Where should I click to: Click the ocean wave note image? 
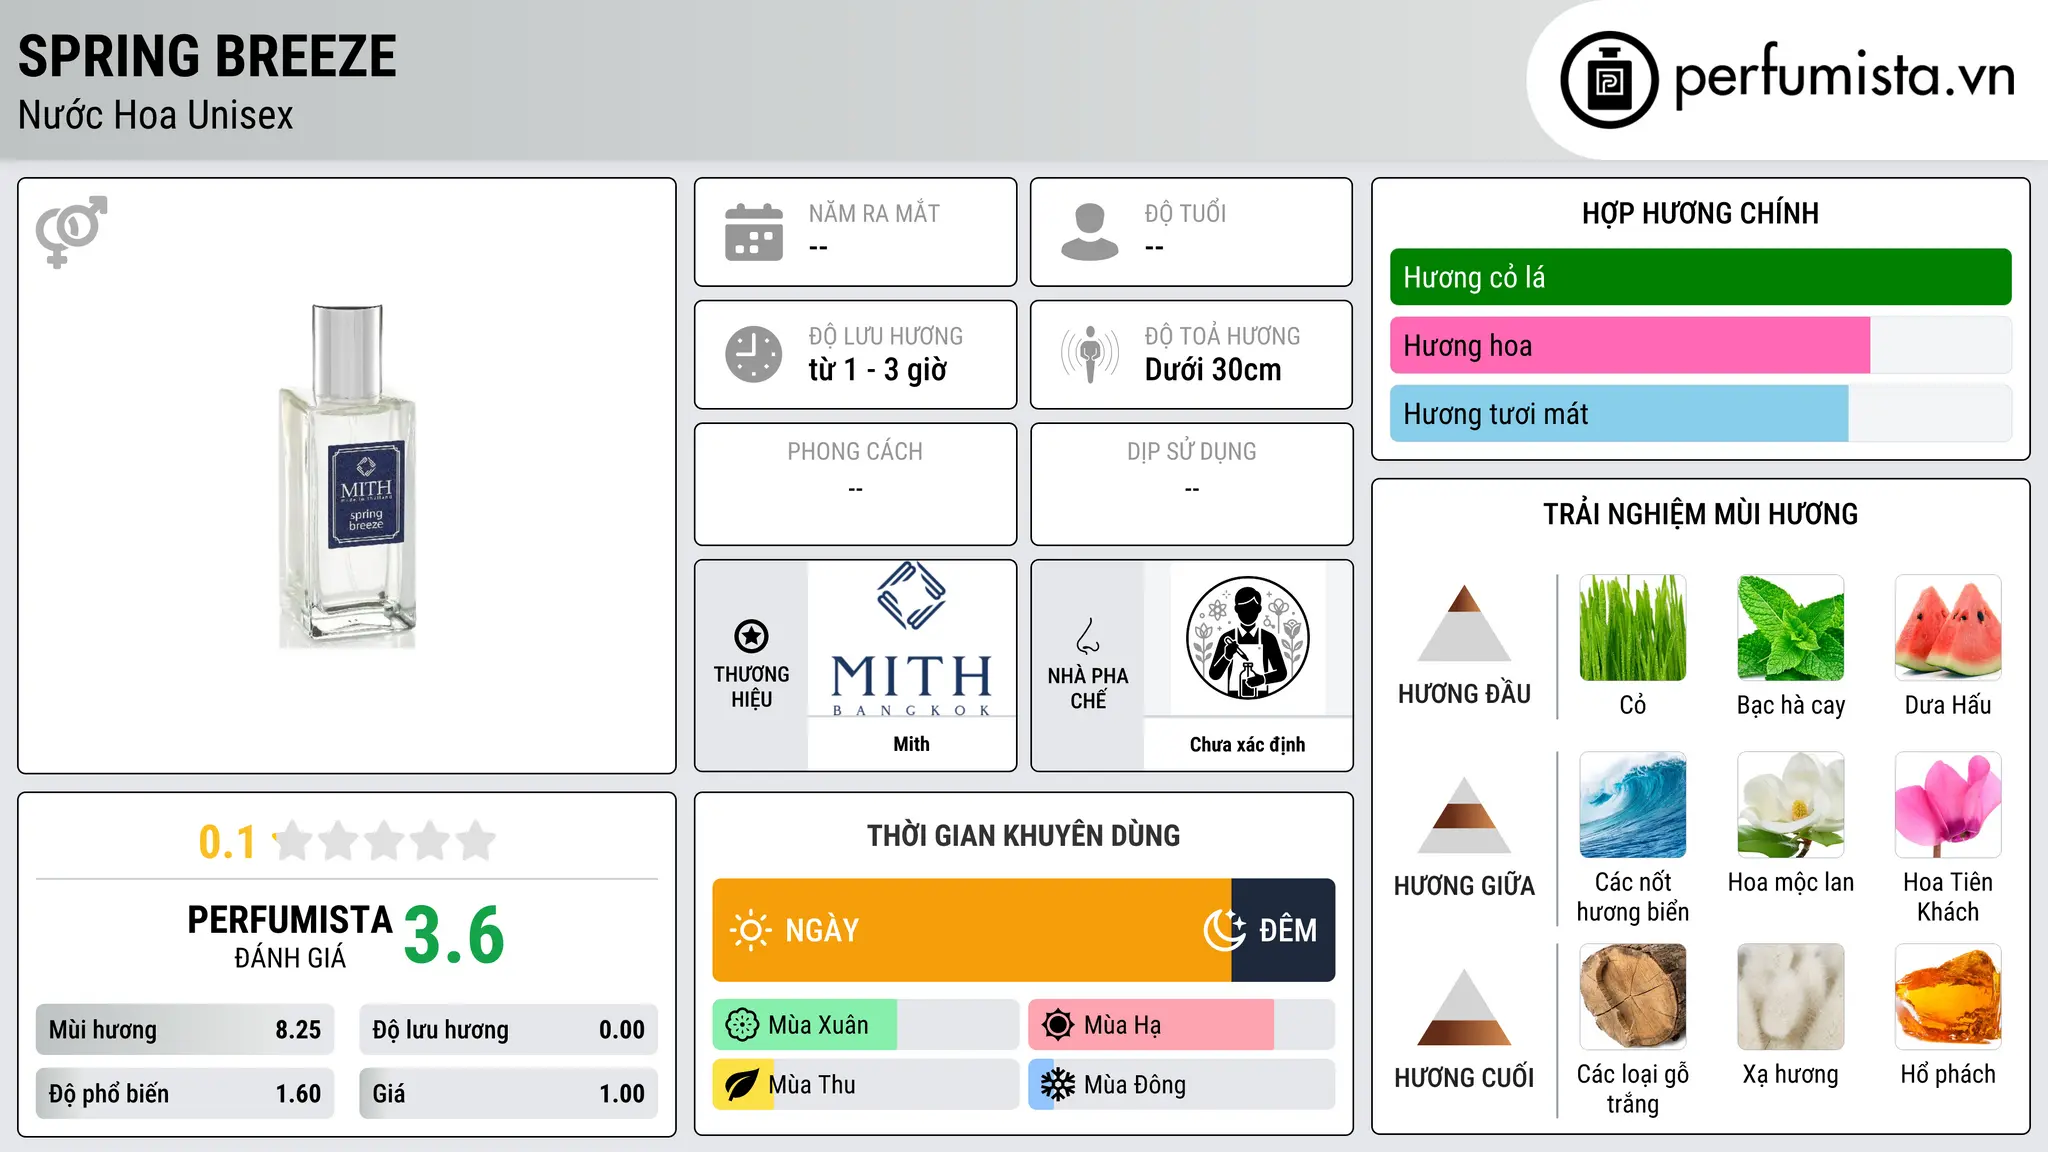tap(1633, 805)
